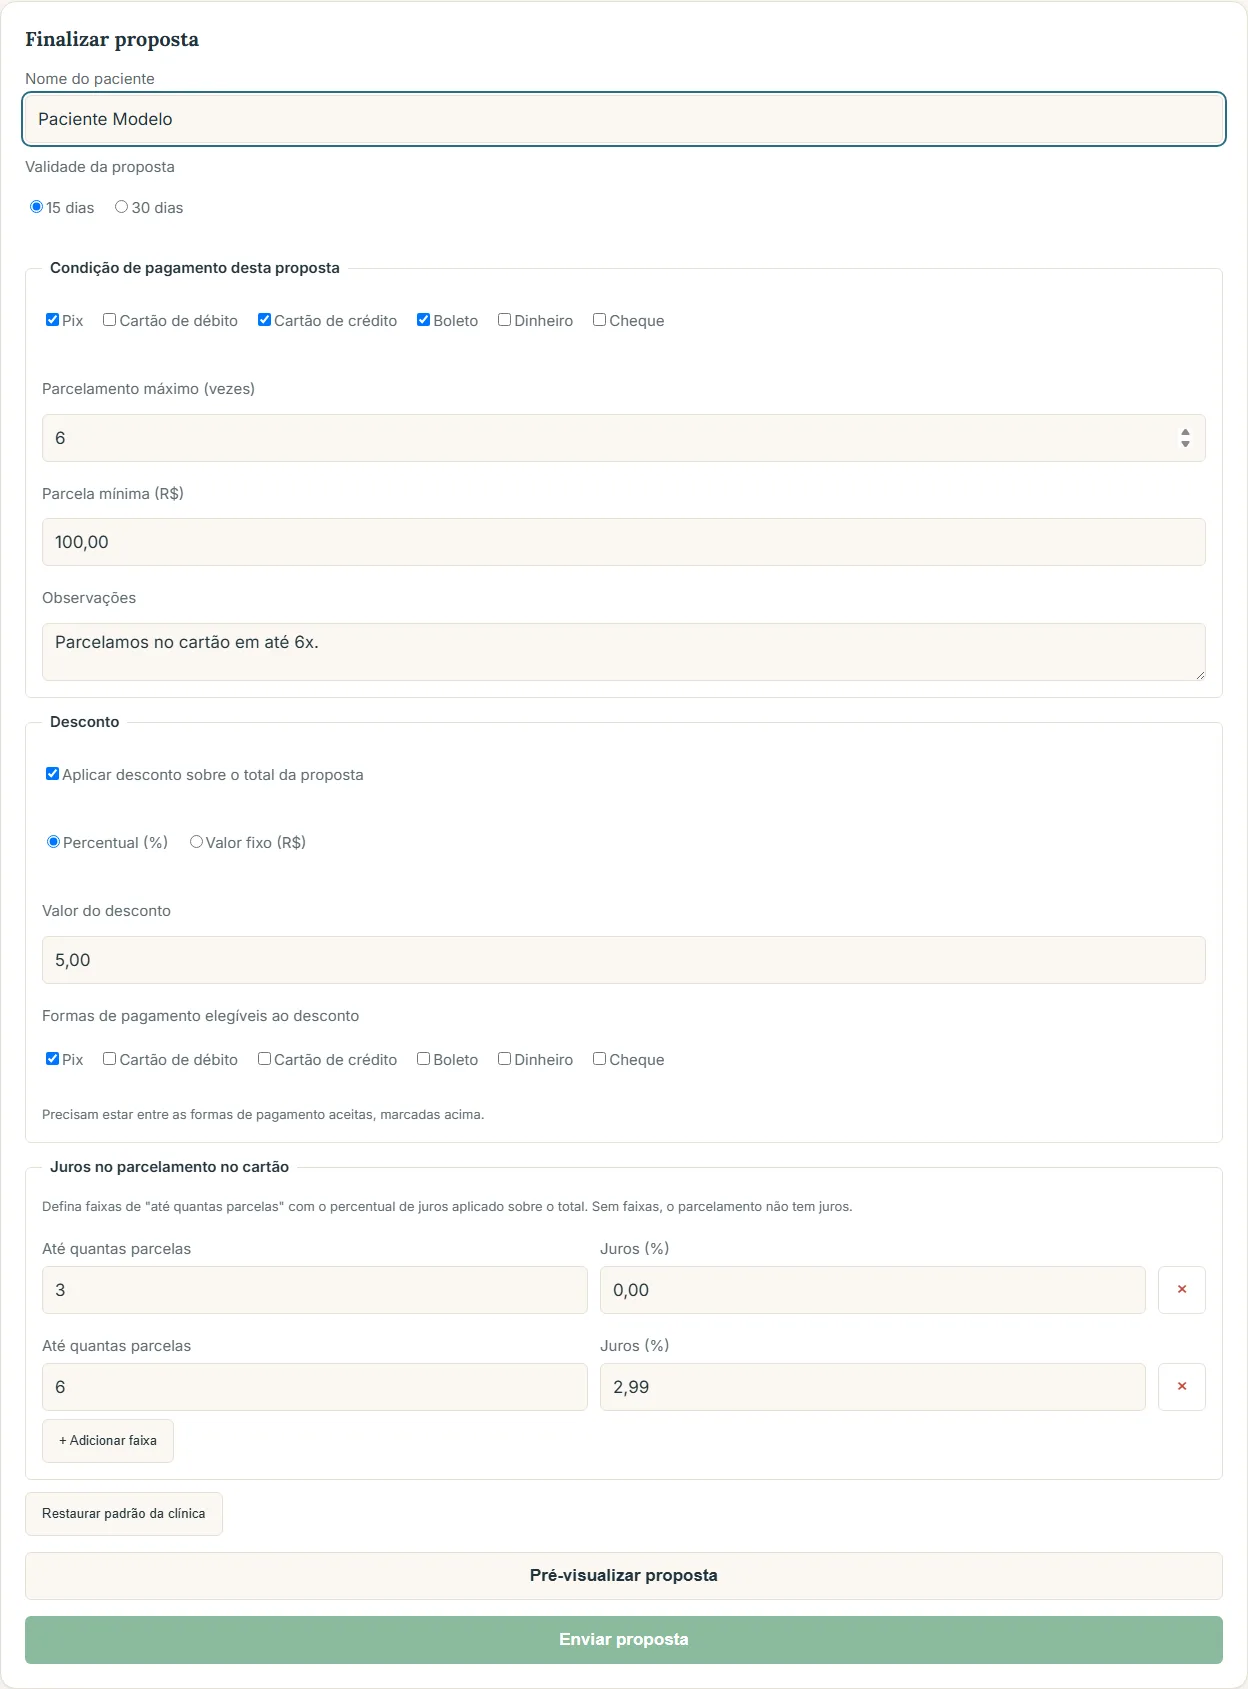
Task: Click the Valor do desconto field
Action: [x=624, y=960]
